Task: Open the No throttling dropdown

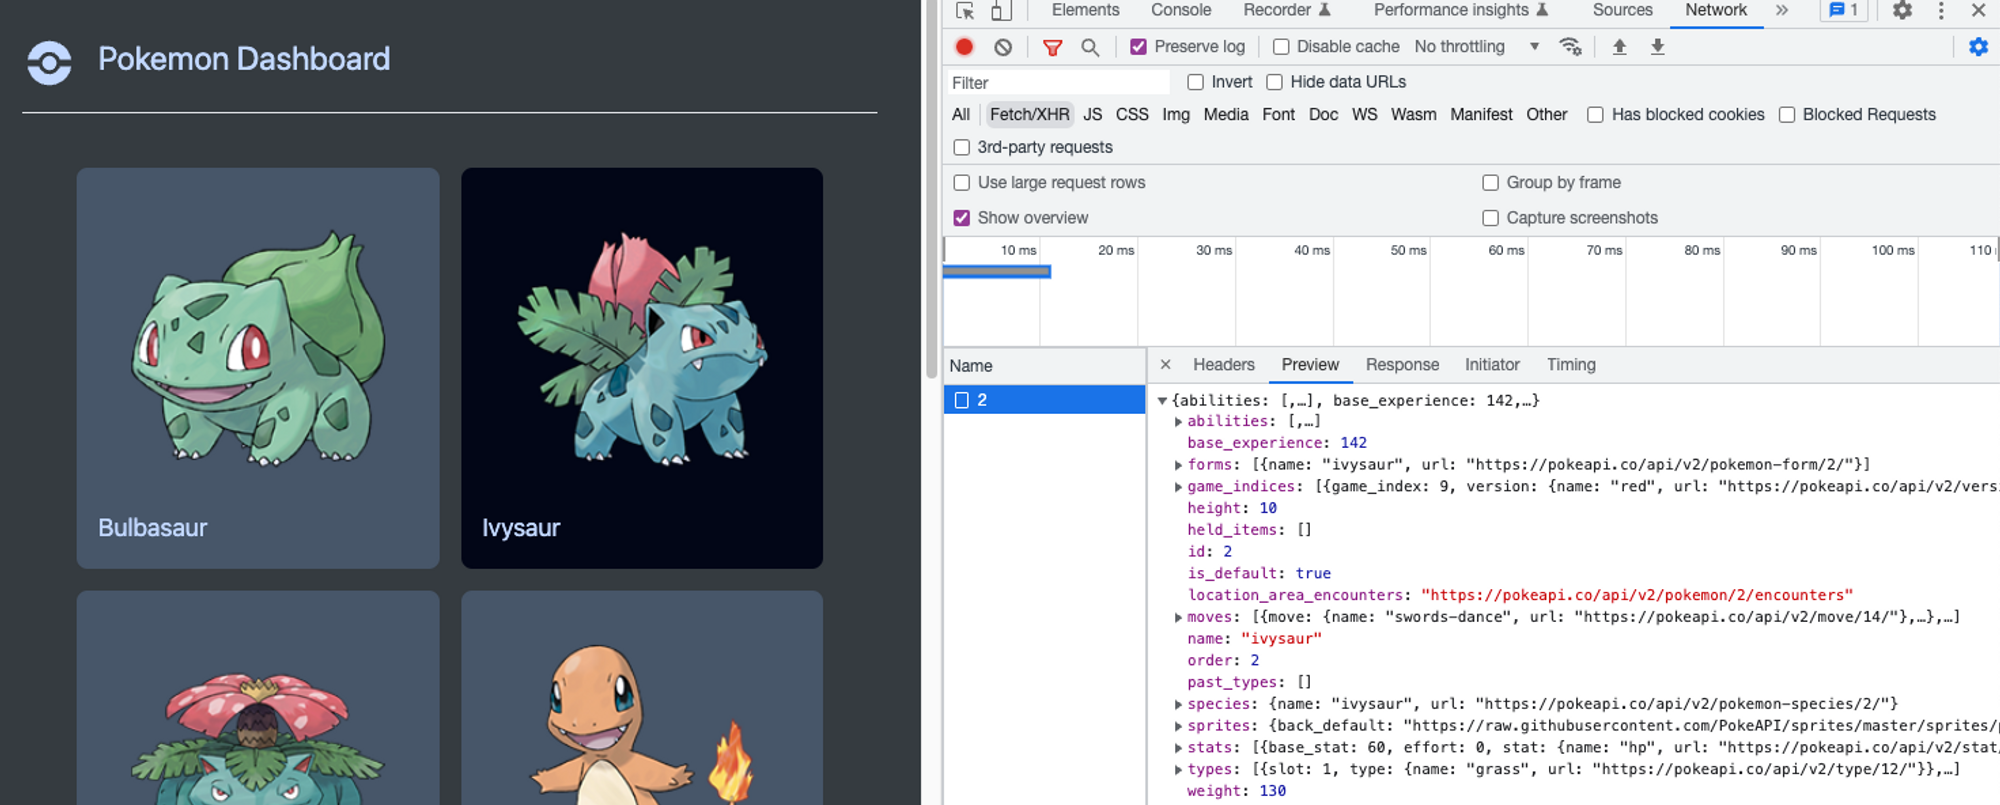Action: tap(1476, 47)
